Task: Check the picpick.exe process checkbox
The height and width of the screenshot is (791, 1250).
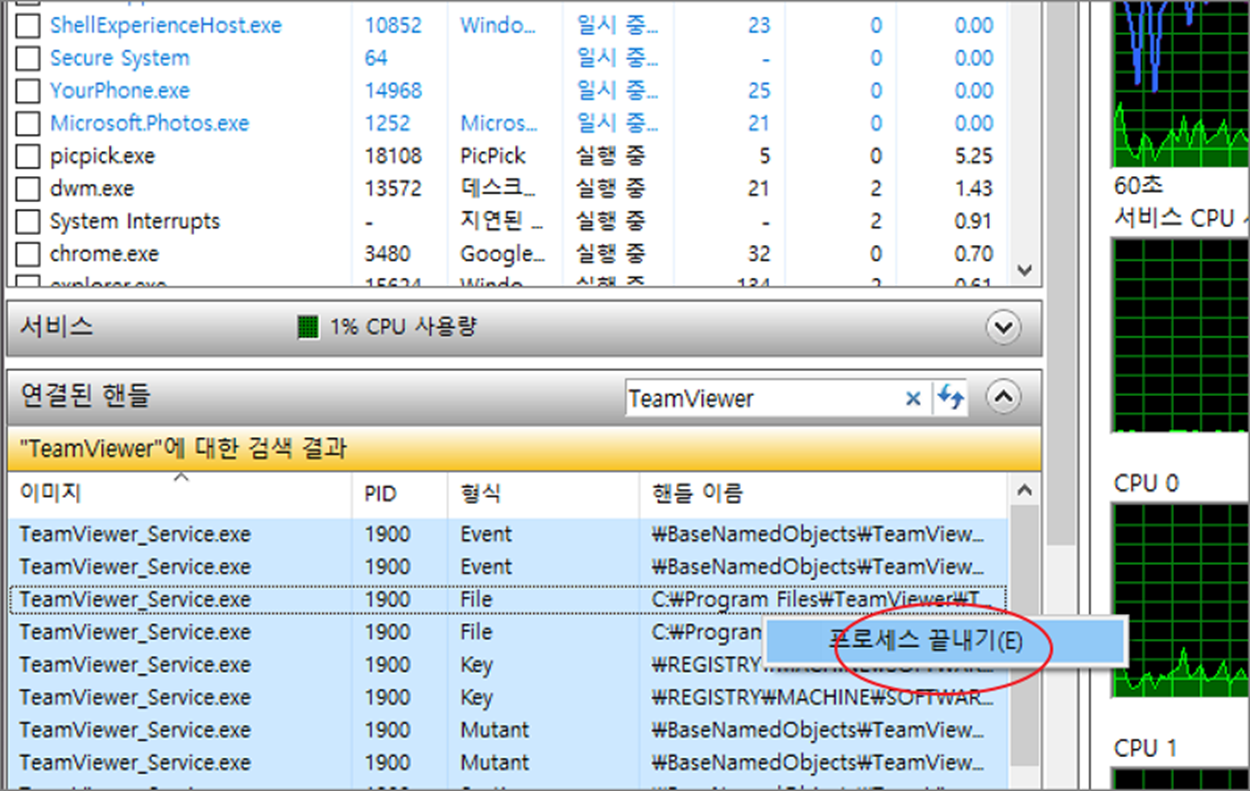Action: (29, 156)
